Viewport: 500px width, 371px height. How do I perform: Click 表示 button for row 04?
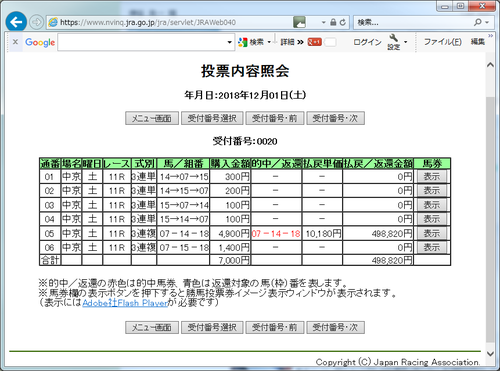[x=432, y=219]
